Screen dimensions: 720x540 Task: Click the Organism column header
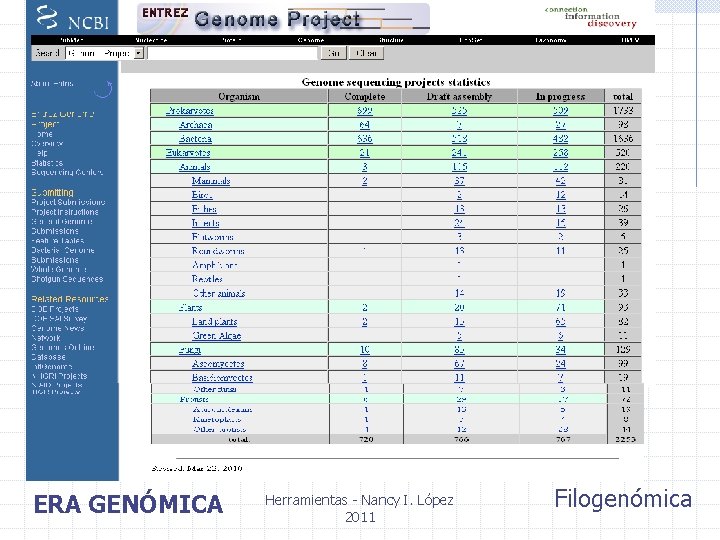click(x=239, y=96)
